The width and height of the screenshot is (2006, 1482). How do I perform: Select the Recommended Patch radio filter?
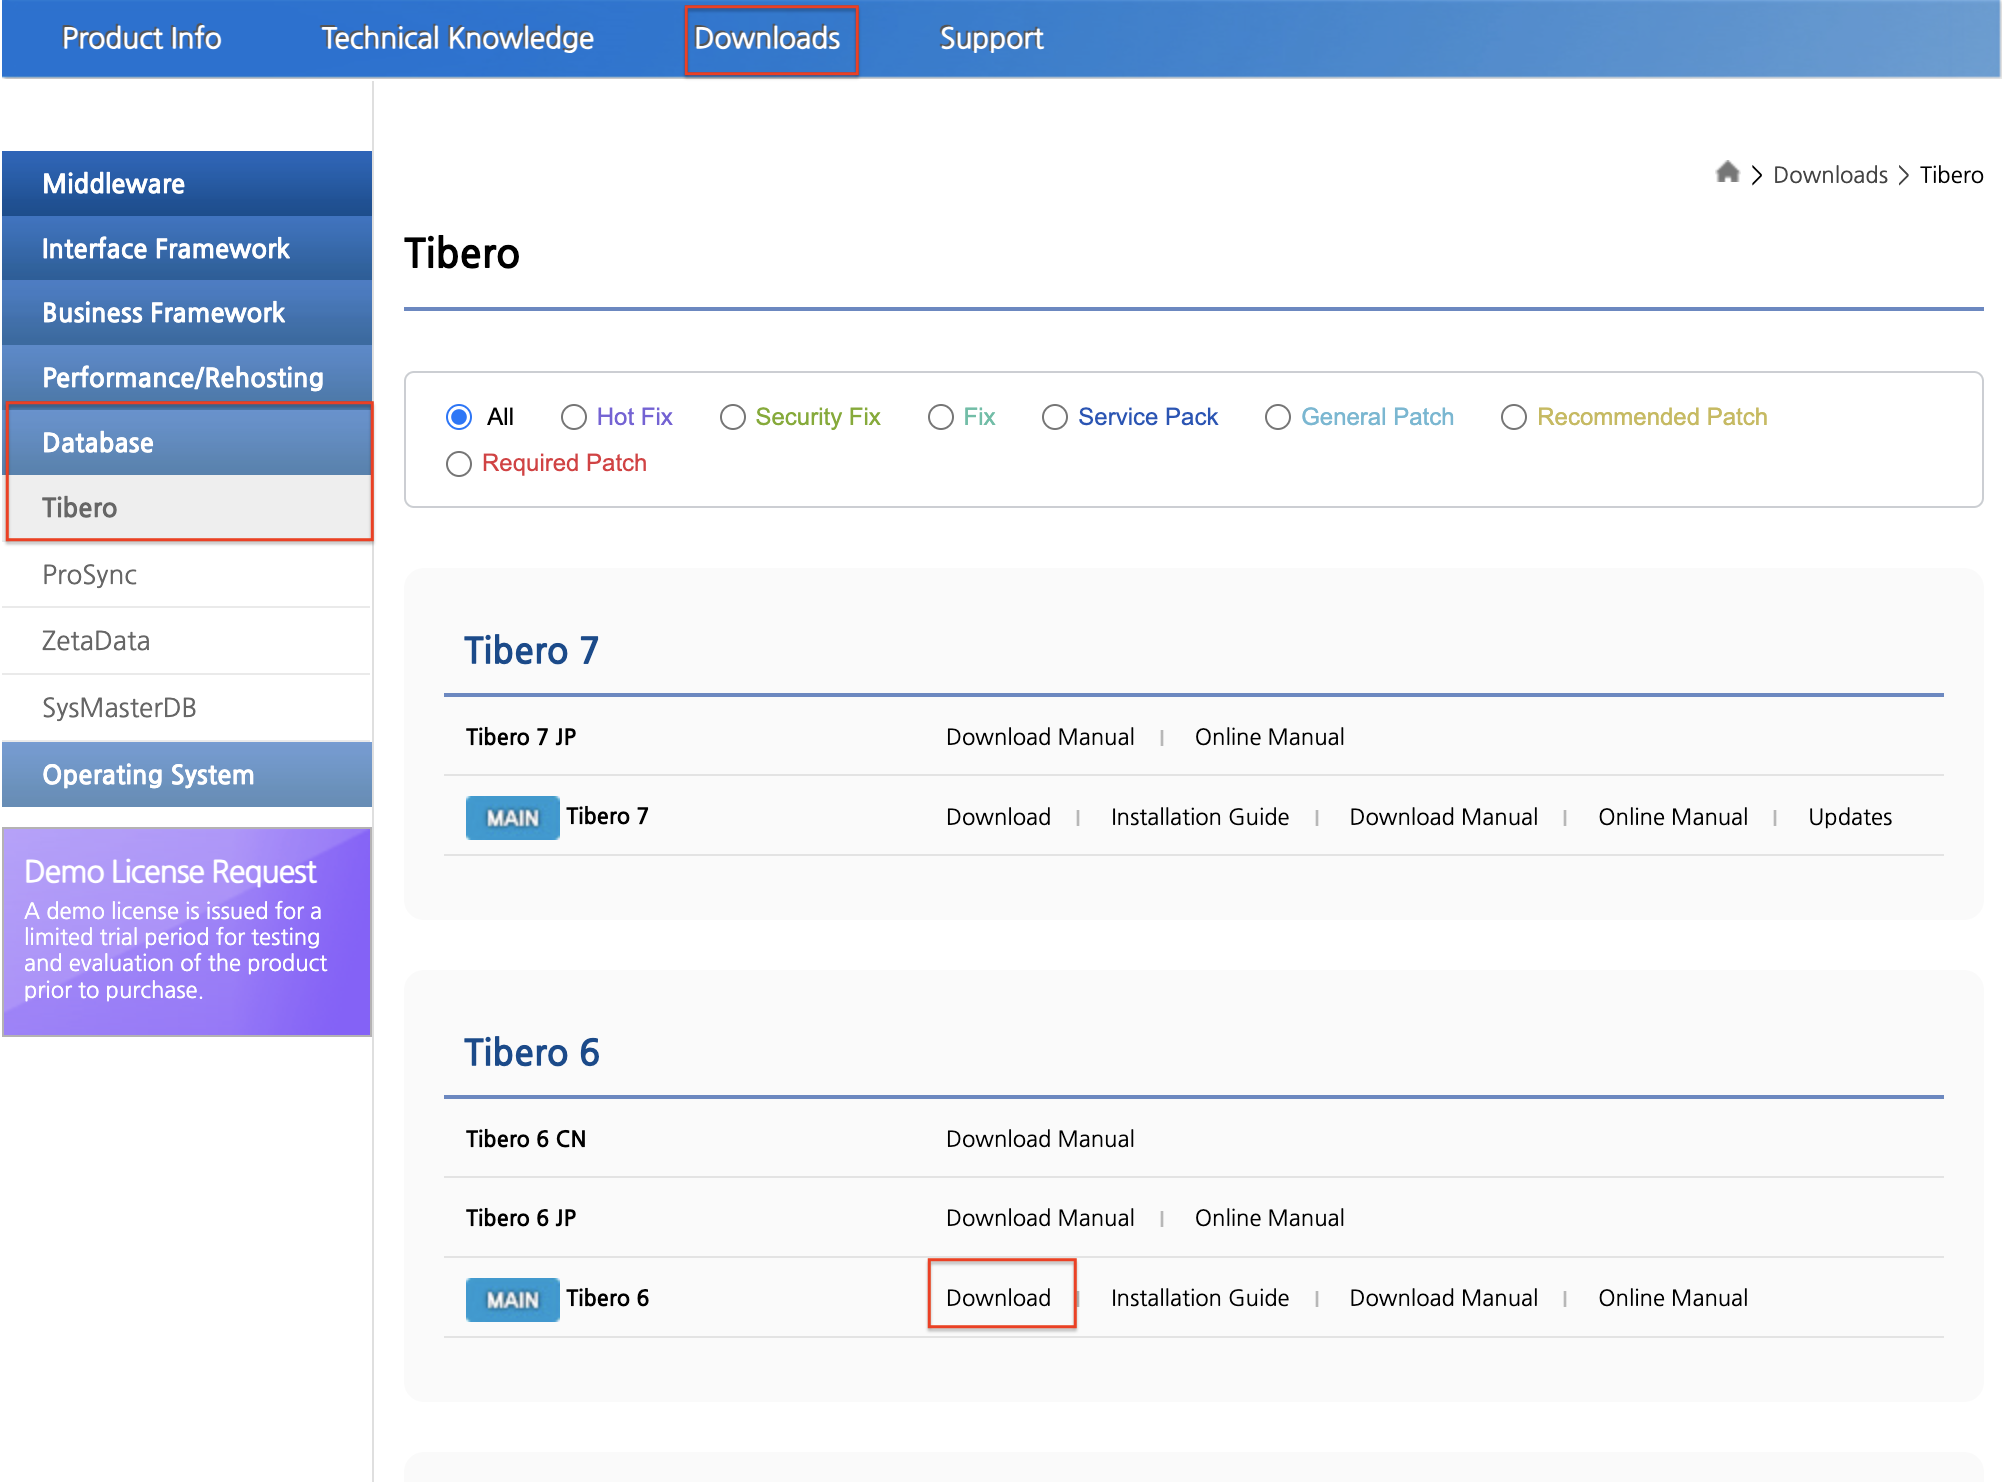point(1514,417)
